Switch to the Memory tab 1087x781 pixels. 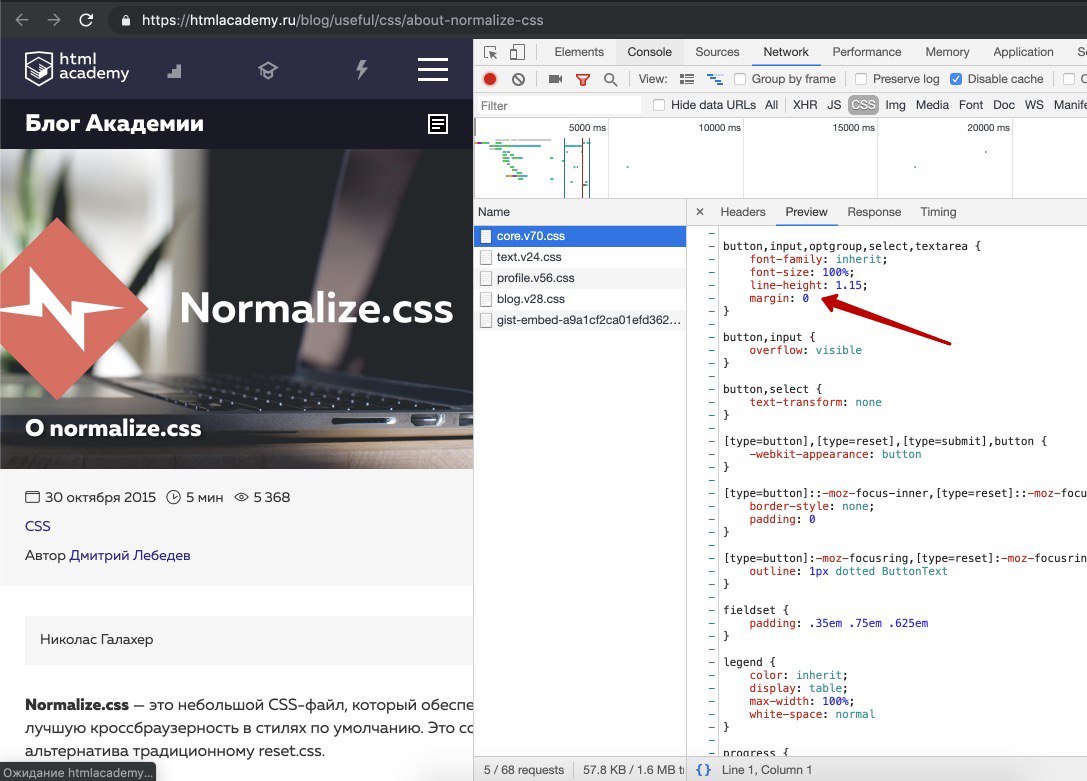pyautogui.click(x=947, y=52)
